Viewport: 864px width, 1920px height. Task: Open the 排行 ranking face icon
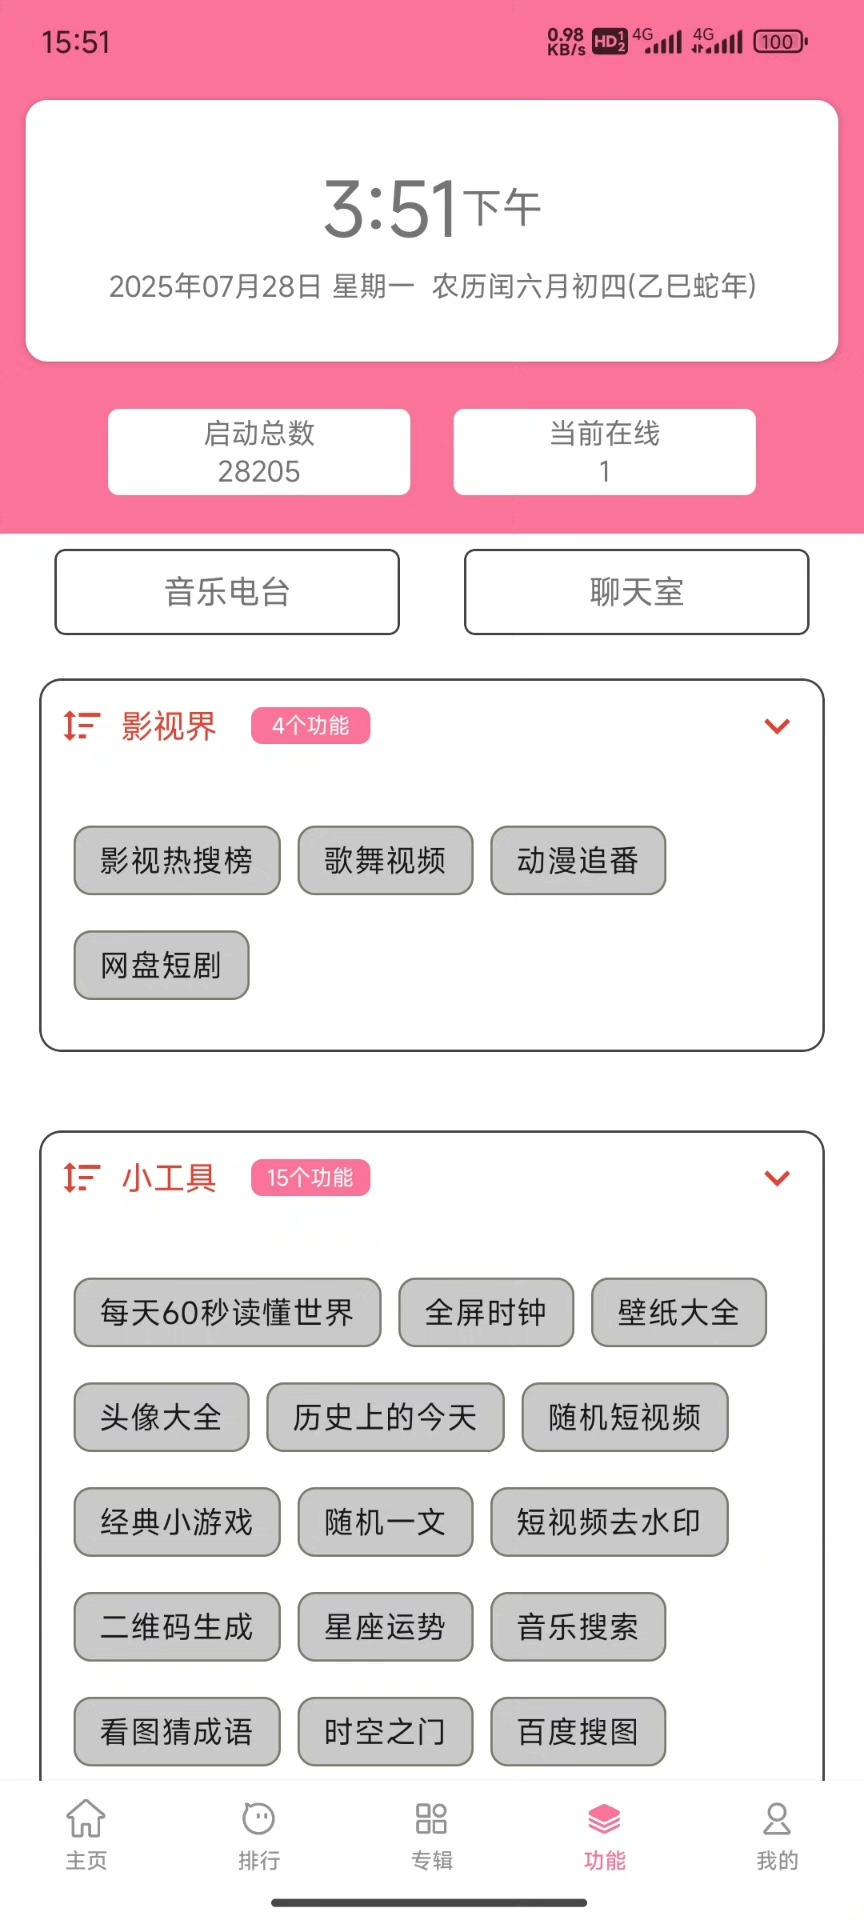click(259, 1819)
